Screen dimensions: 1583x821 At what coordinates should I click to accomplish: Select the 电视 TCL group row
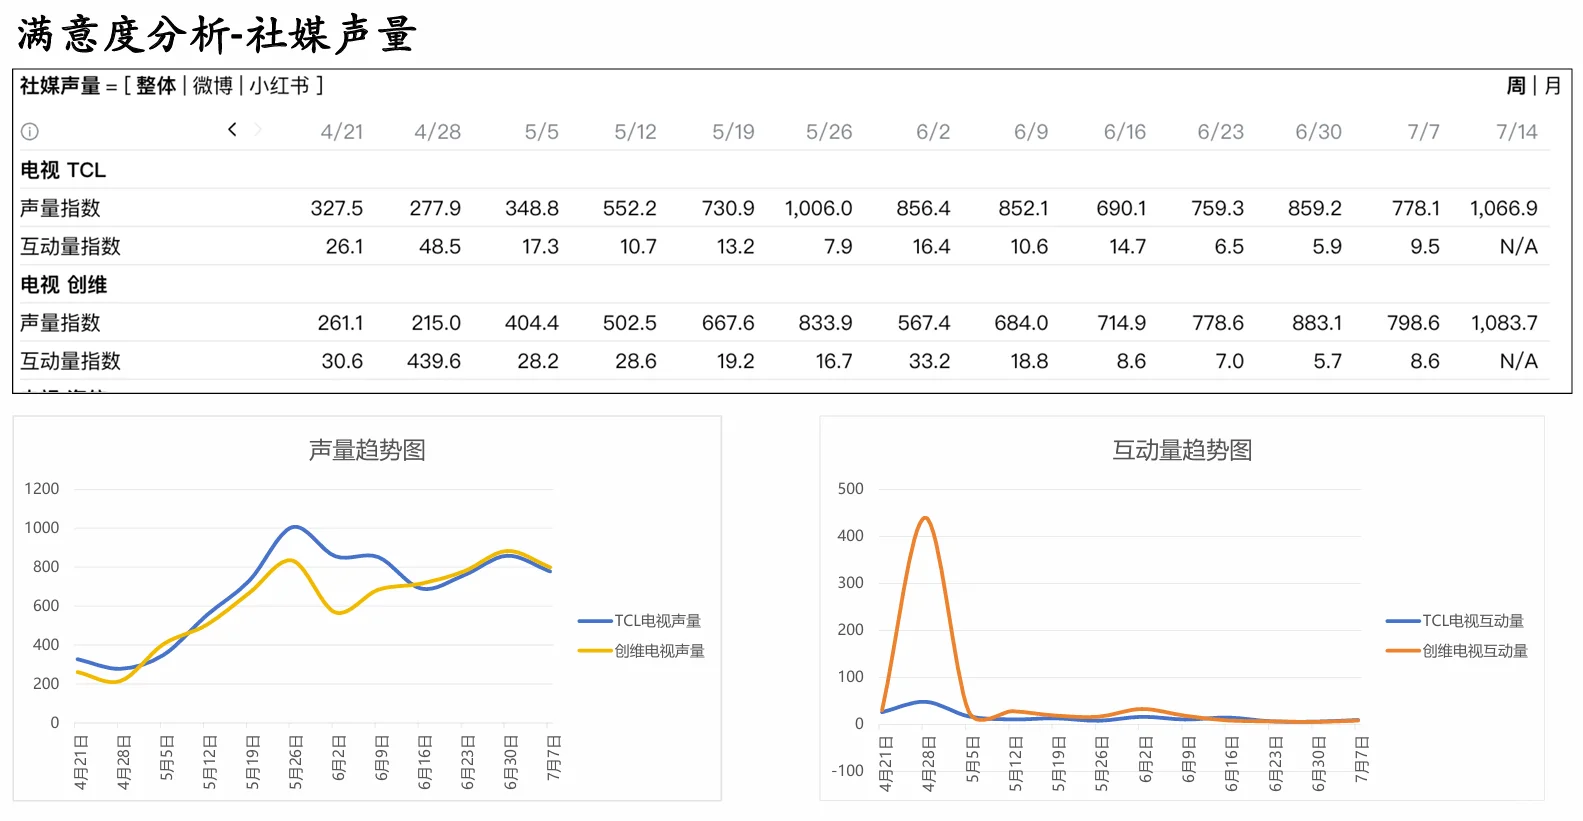[x=785, y=170]
